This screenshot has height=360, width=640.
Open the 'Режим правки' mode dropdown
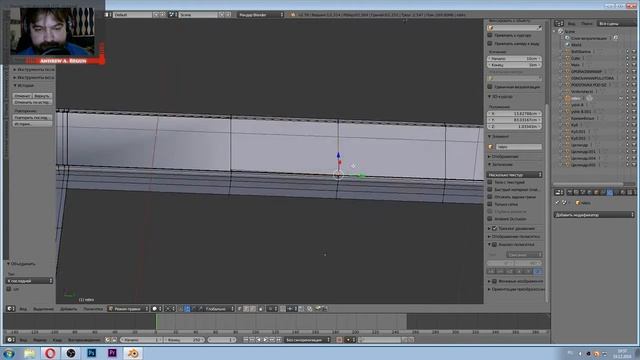coord(128,309)
